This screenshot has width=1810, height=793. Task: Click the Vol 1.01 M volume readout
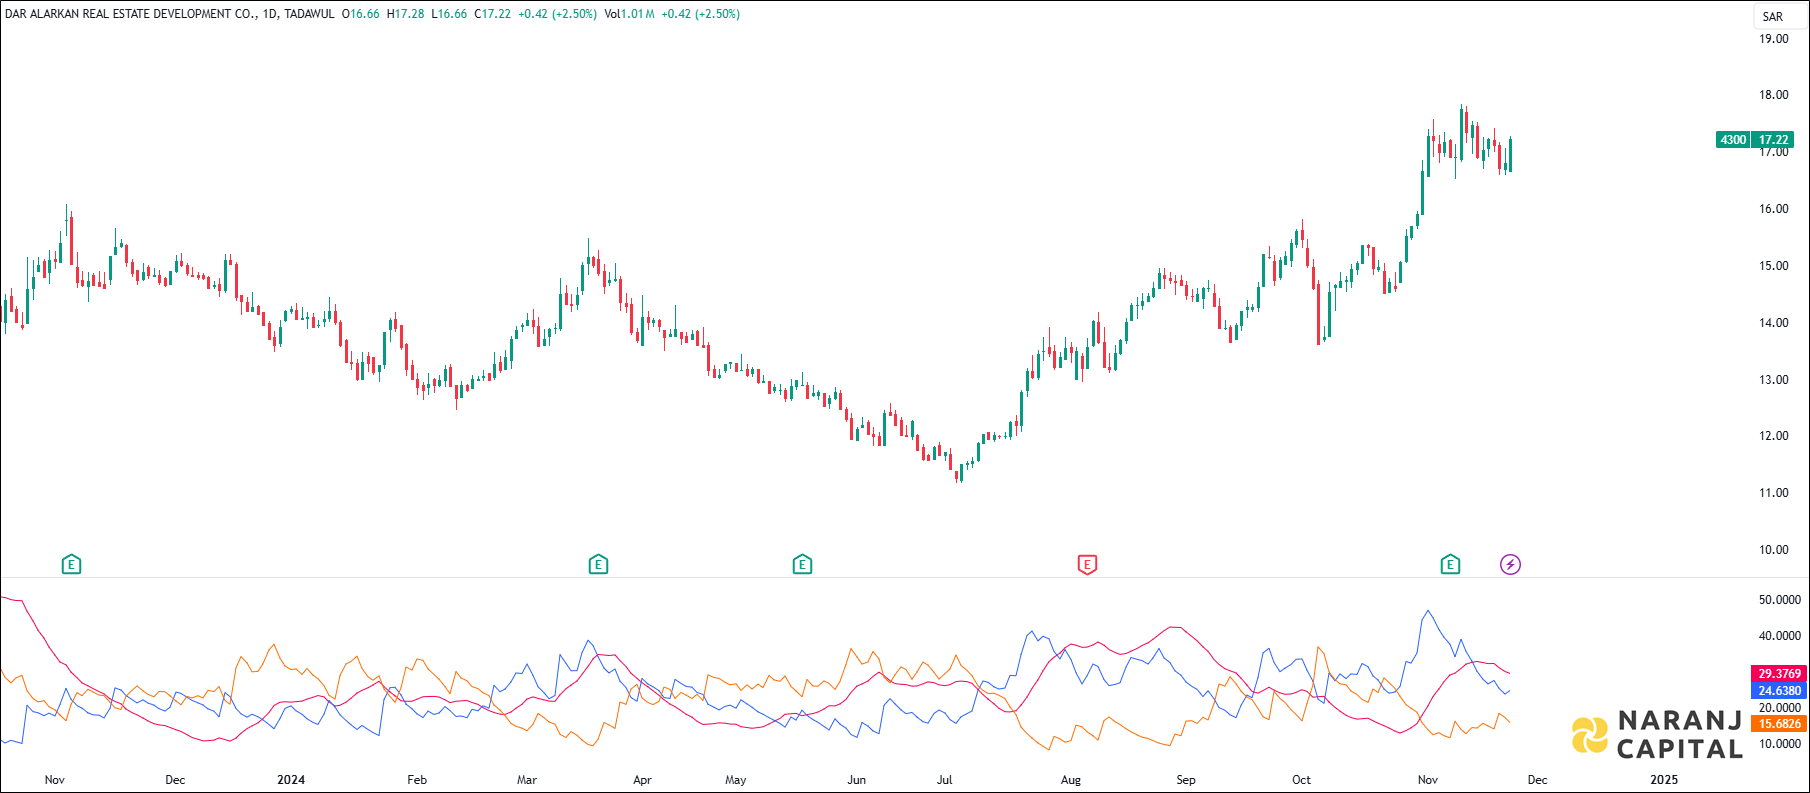[629, 14]
